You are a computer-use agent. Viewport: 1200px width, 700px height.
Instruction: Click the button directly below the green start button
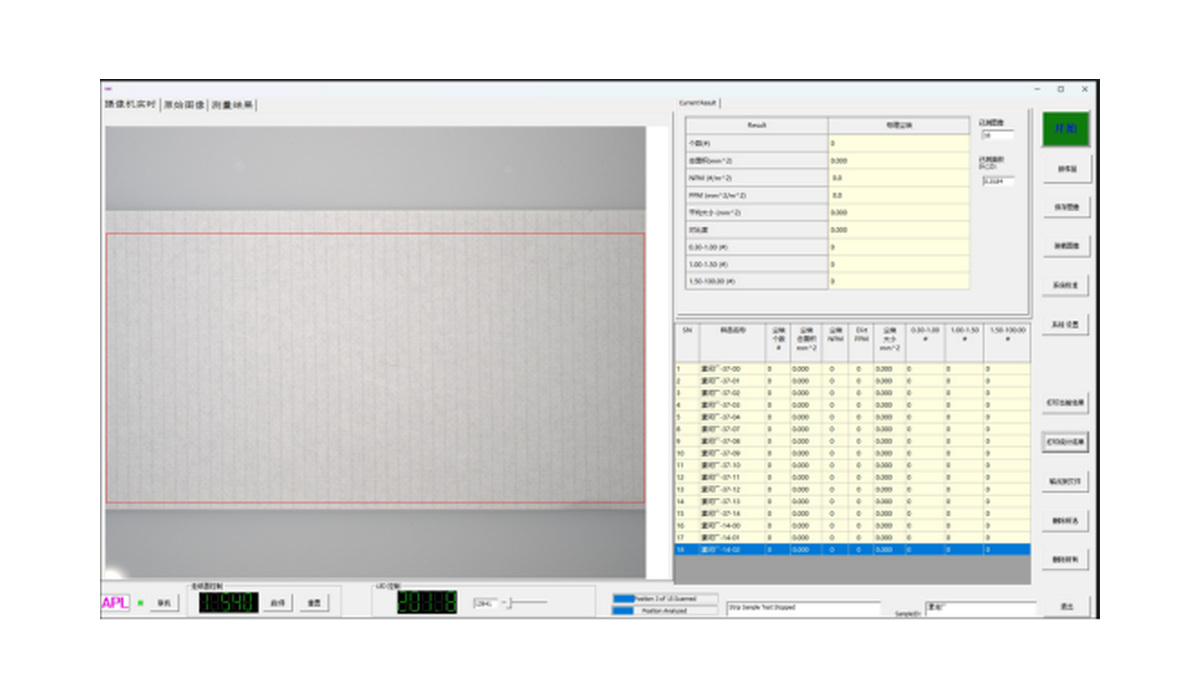(x=1066, y=169)
